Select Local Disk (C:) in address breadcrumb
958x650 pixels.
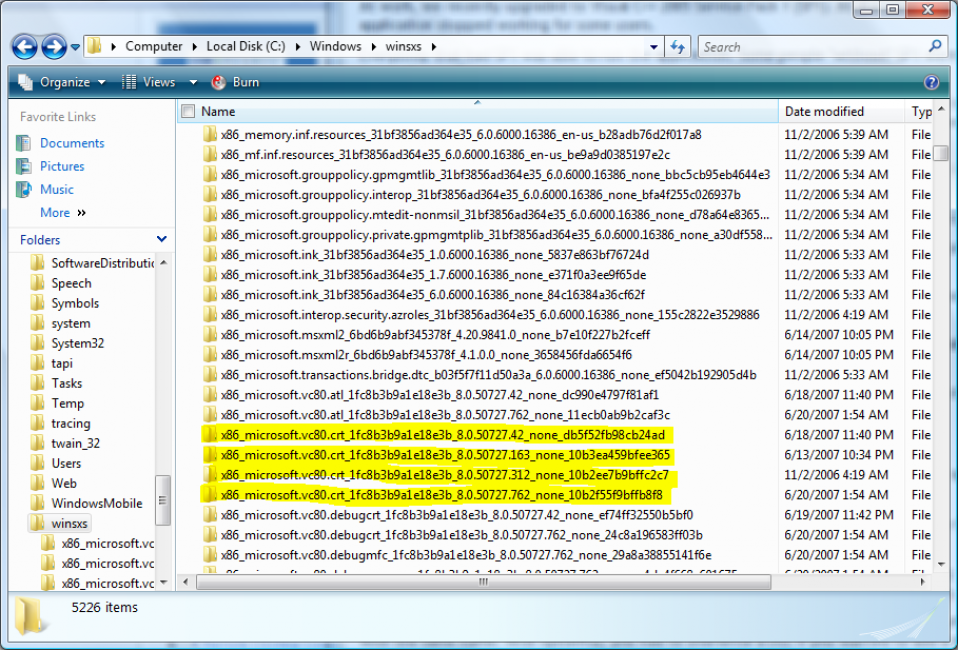pos(246,46)
